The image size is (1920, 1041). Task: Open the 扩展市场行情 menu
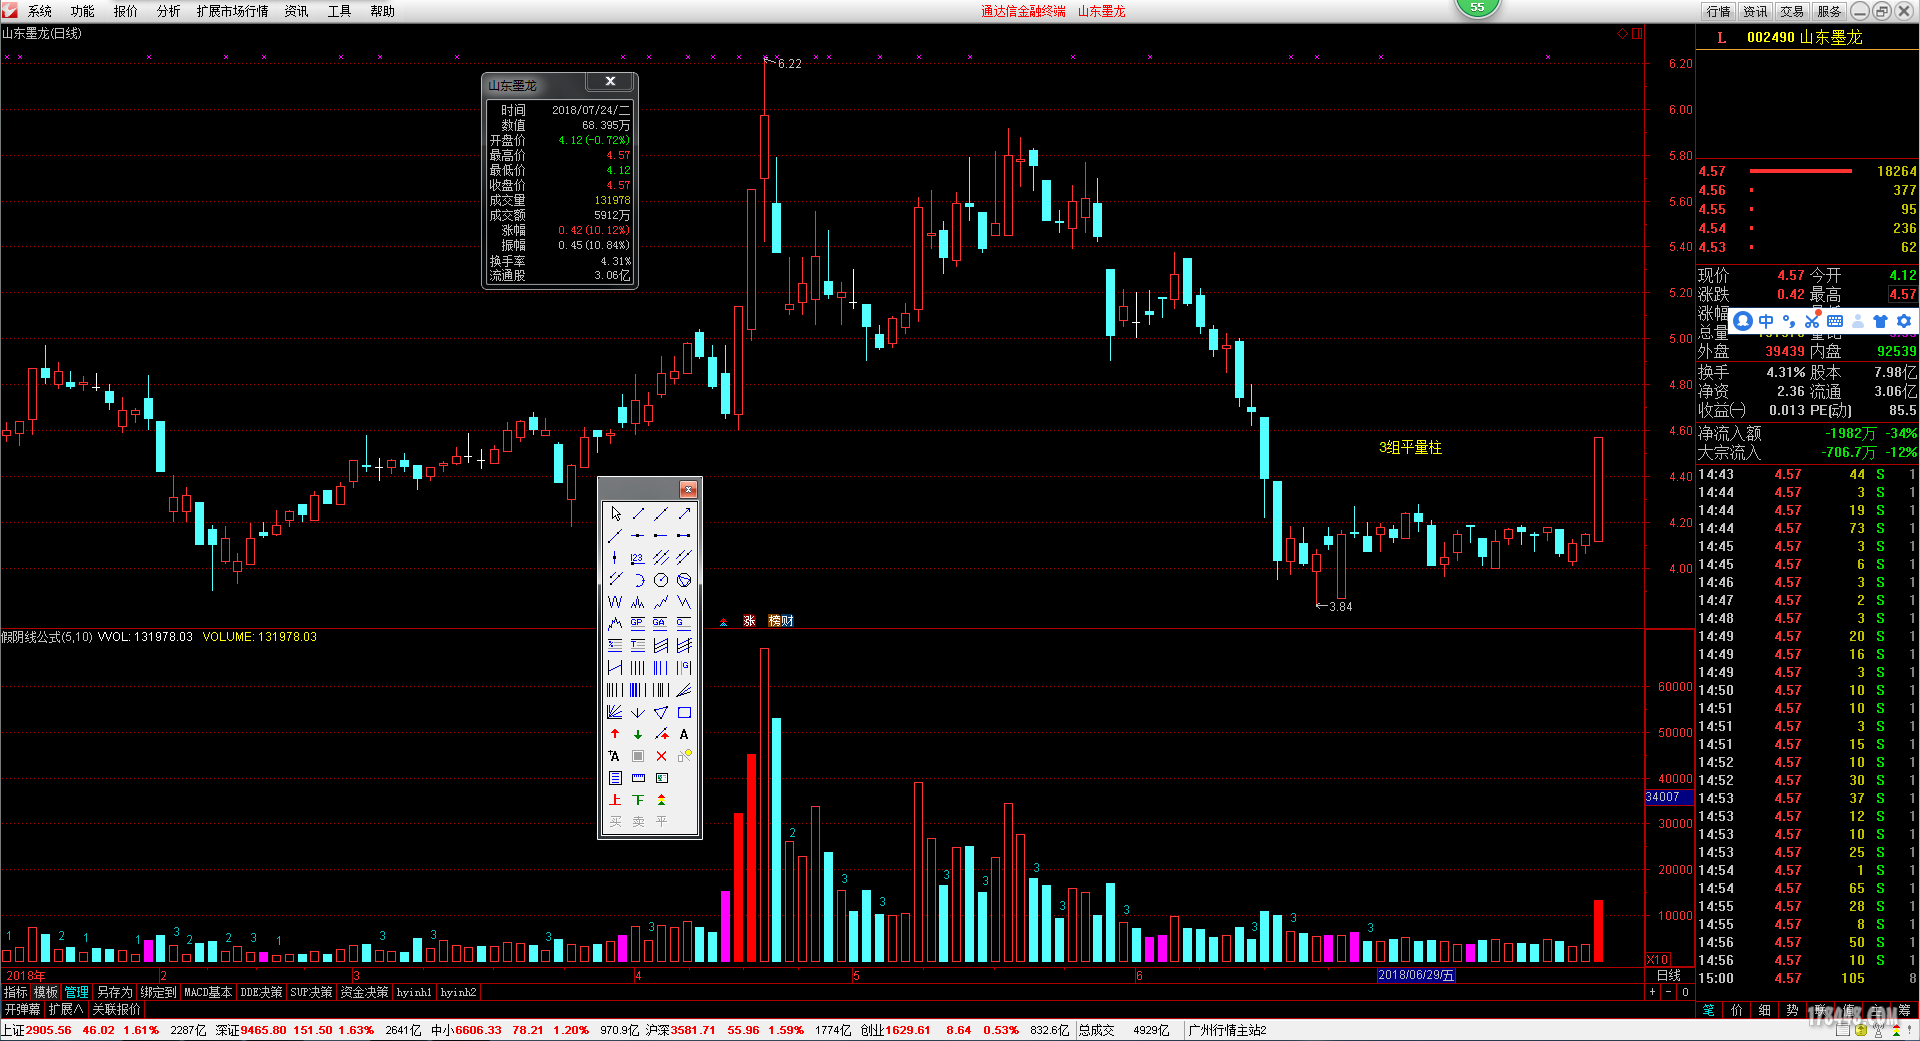pyautogui.click(x=233, y=11)
